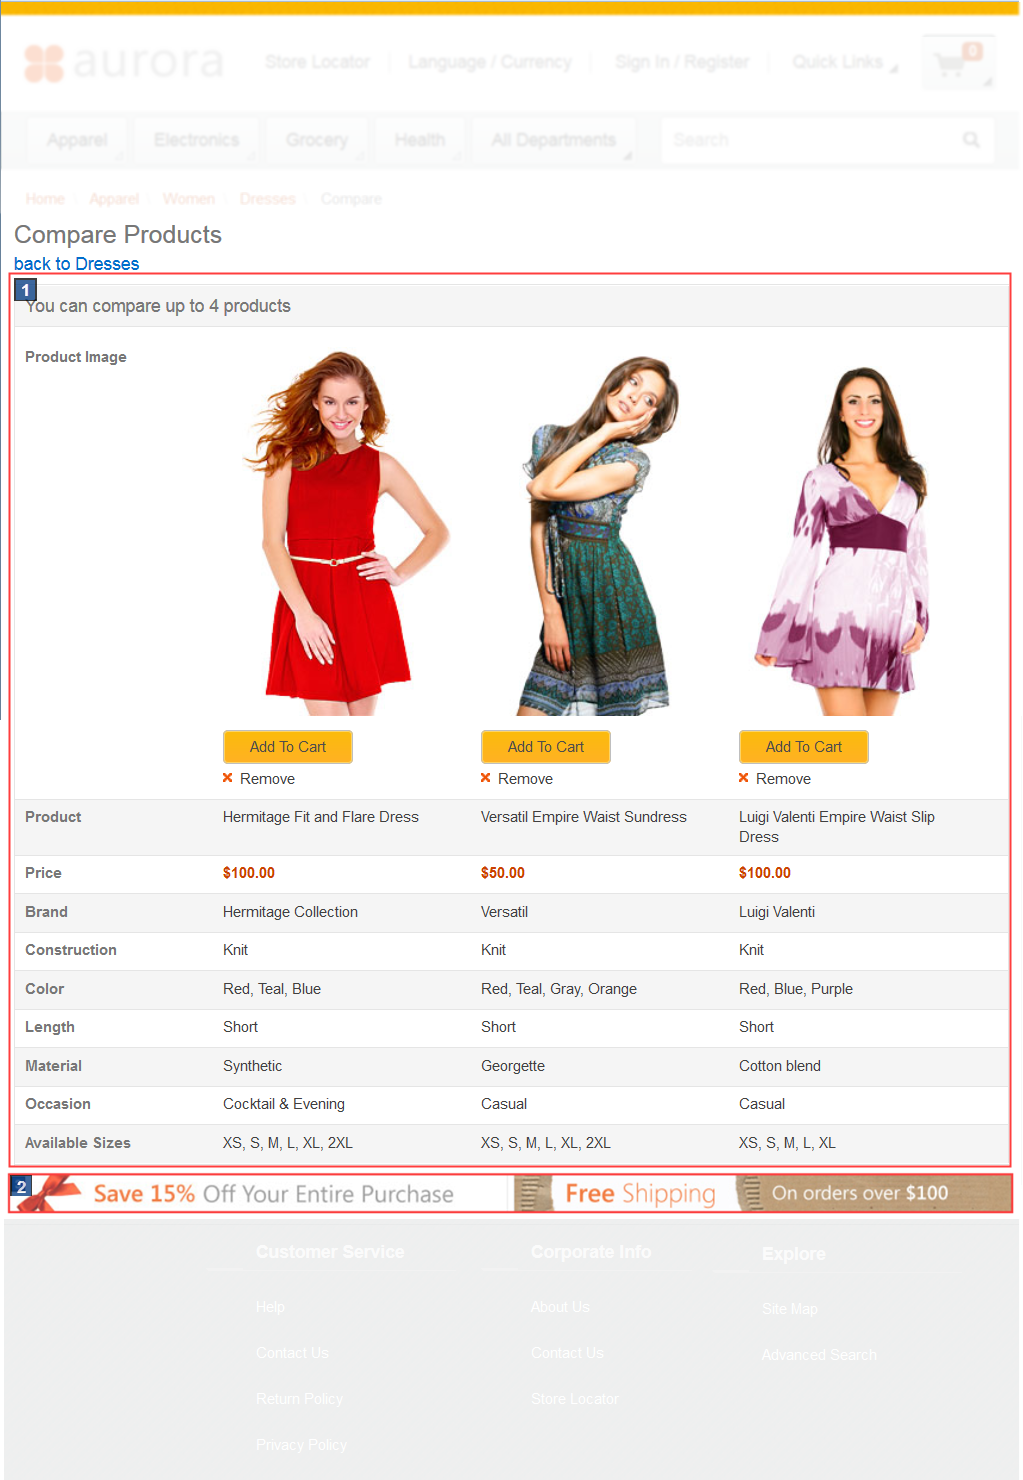
Task: Select Grocery in the navigation bar
Action: tap(316, 140)
